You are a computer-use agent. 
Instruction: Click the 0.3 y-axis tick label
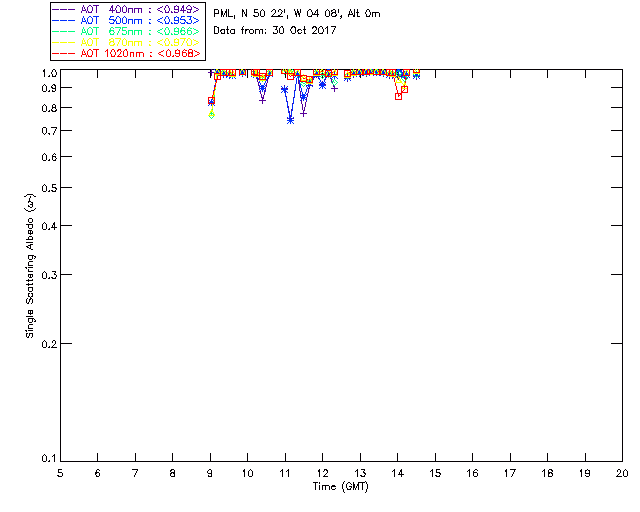click(x=49, y=275)
